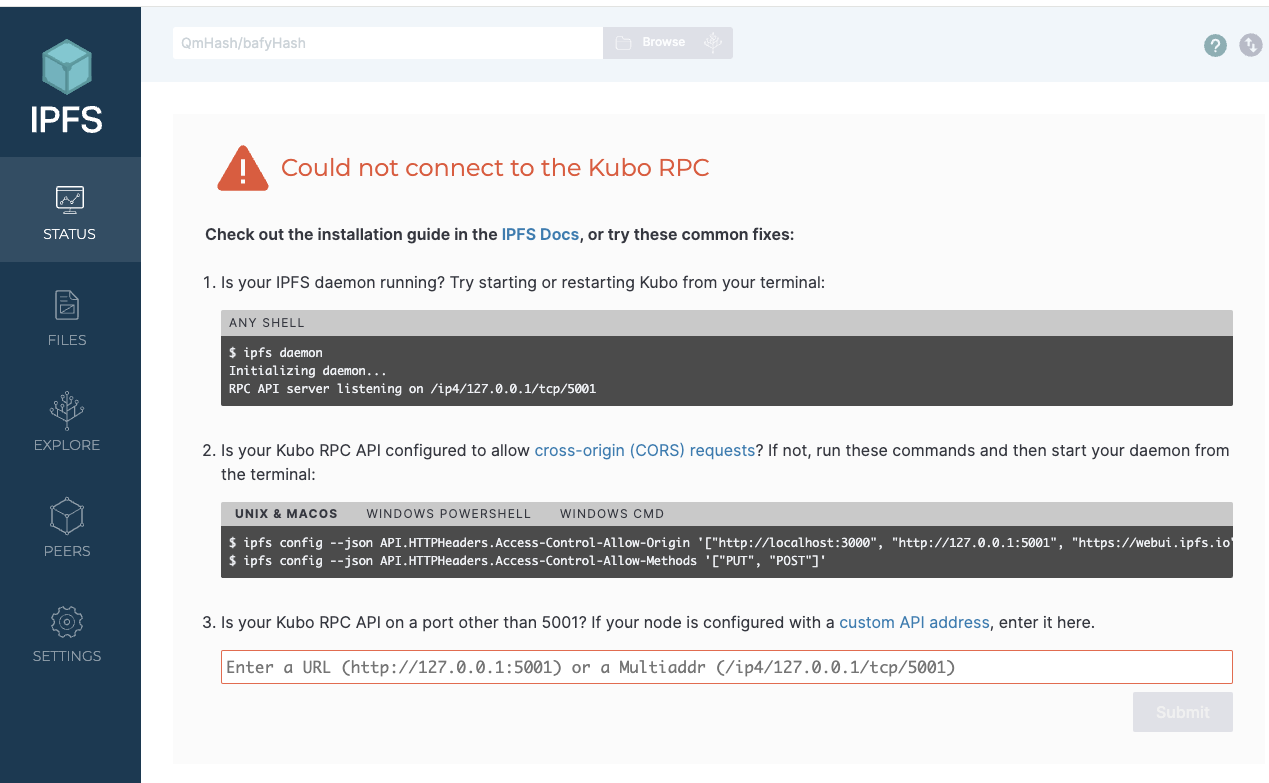Screen dimensions: 1269x783
Task: Open Explore via its IPLD tree icon
Action: [x=67, y=411]
